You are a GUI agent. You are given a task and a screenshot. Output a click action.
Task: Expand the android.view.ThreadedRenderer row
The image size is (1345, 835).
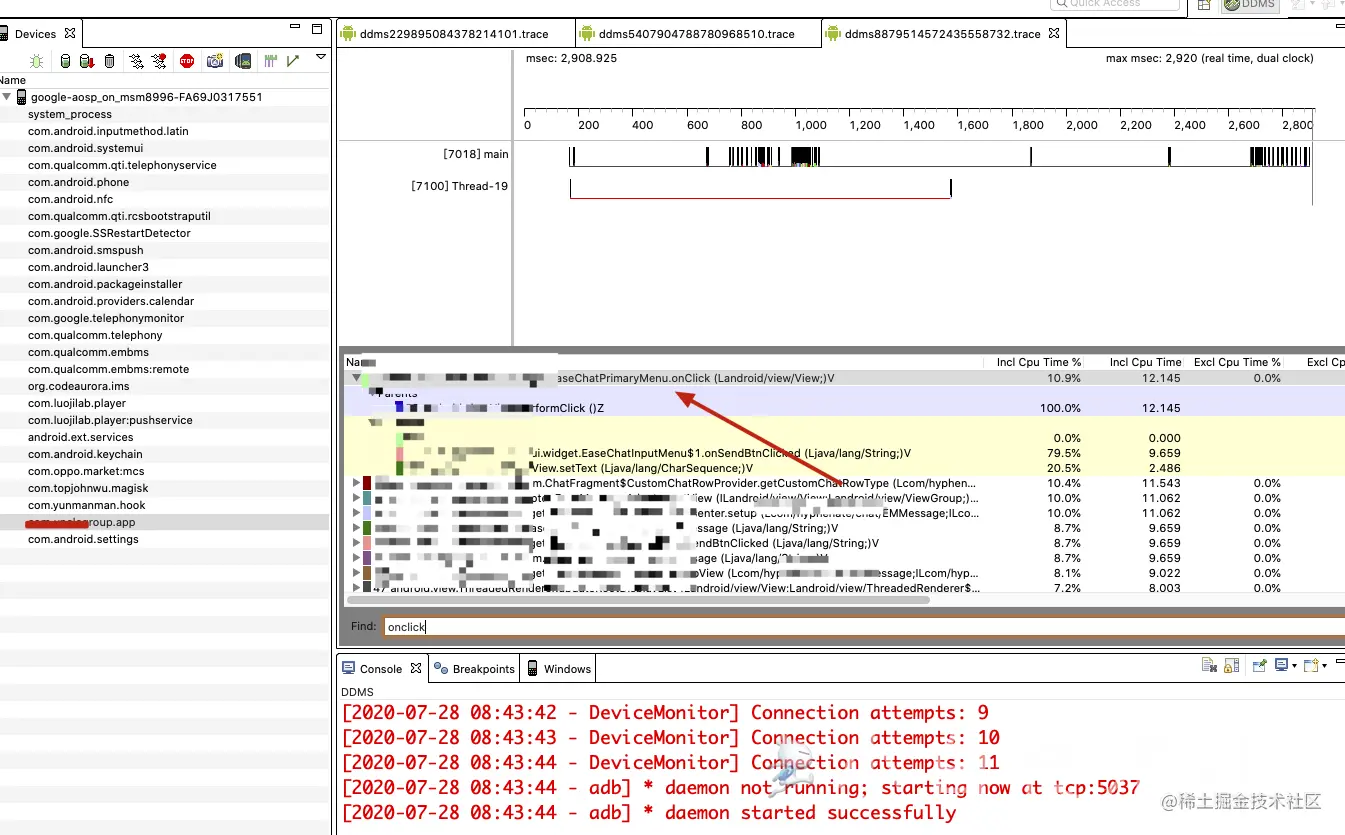tap(356, 588)
